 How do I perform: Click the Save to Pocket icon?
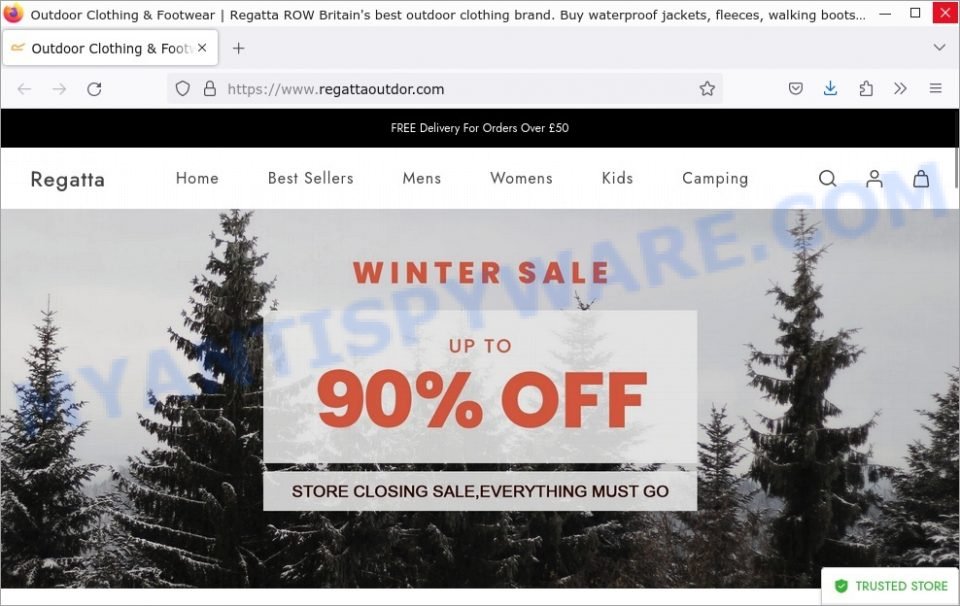tap(795, 89)
